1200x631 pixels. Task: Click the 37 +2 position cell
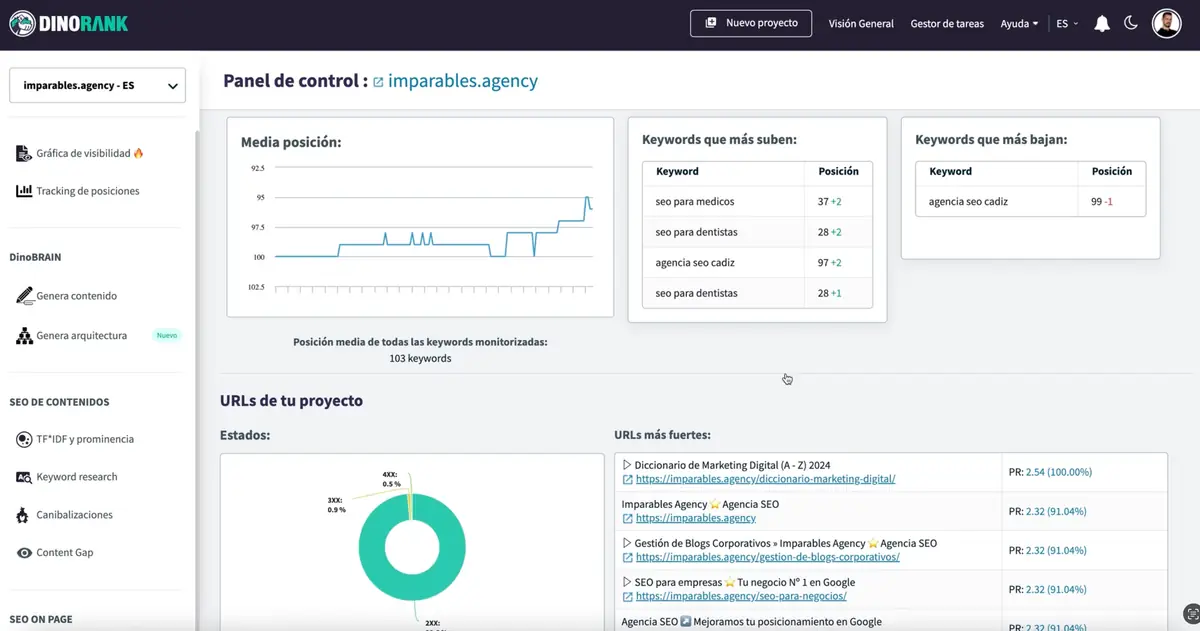tap(838, 201)
